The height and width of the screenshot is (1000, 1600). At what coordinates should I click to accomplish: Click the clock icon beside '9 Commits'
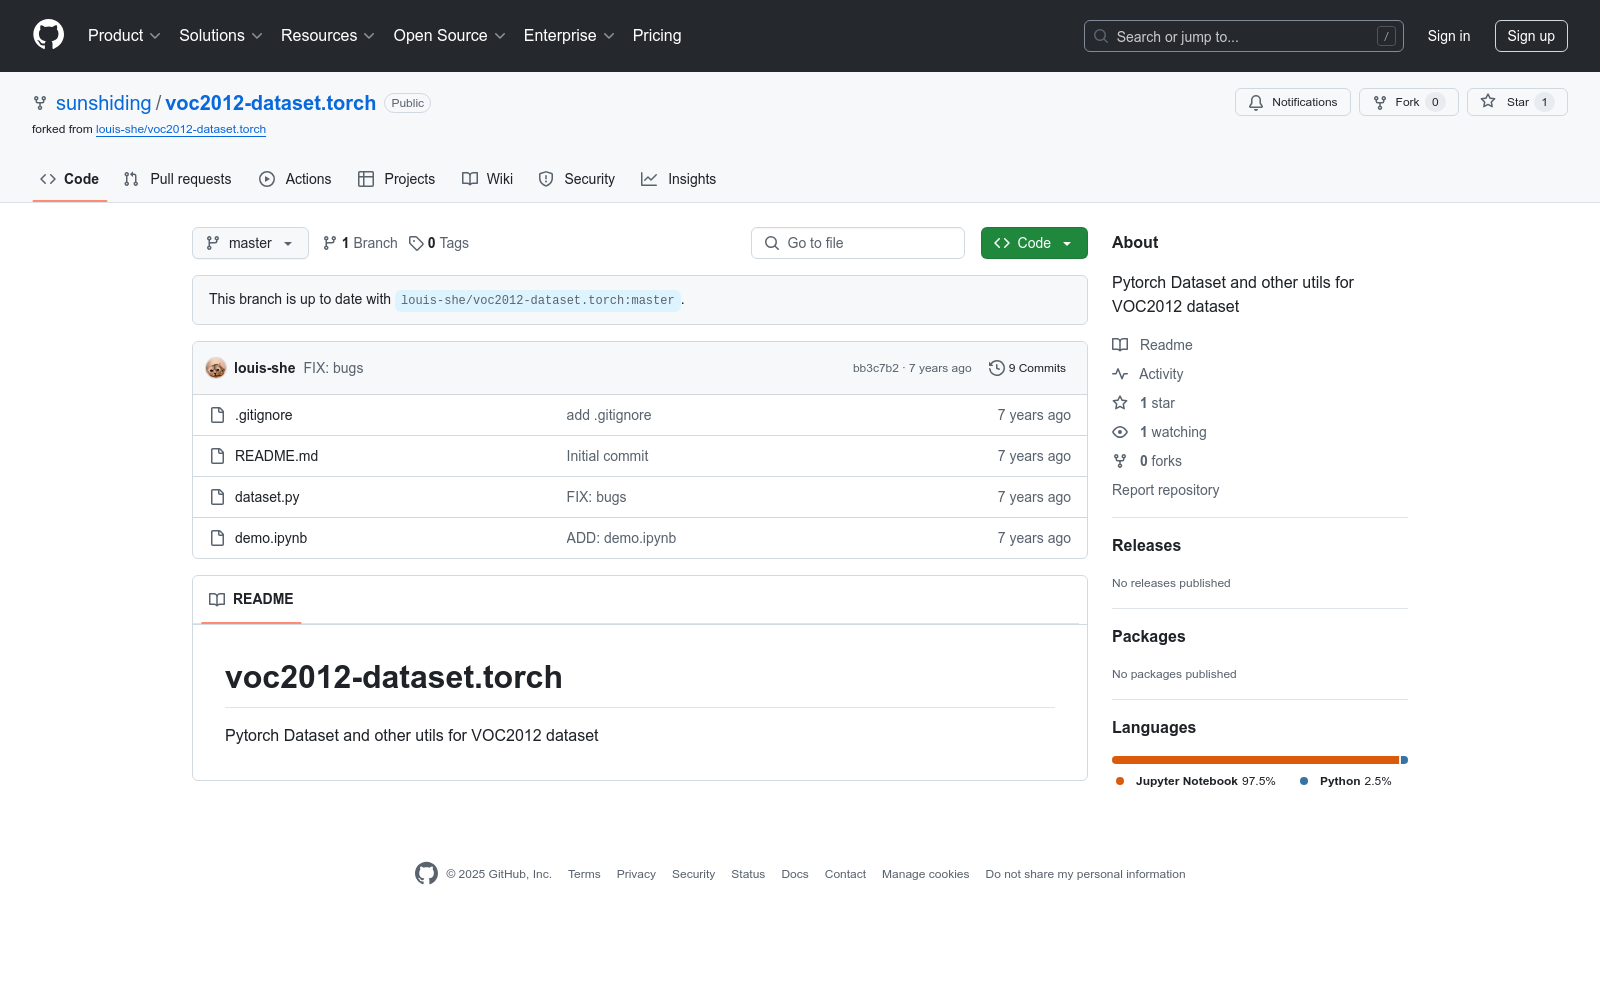click(x=996, y=368)
